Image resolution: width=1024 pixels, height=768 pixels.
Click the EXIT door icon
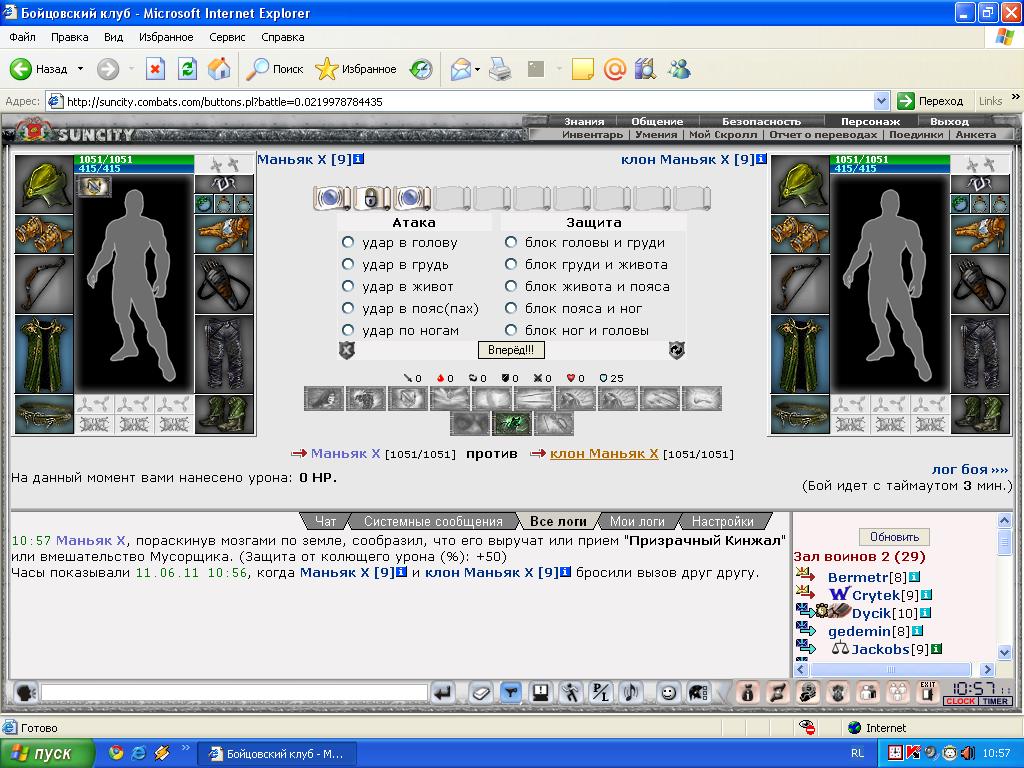[927, 692]
